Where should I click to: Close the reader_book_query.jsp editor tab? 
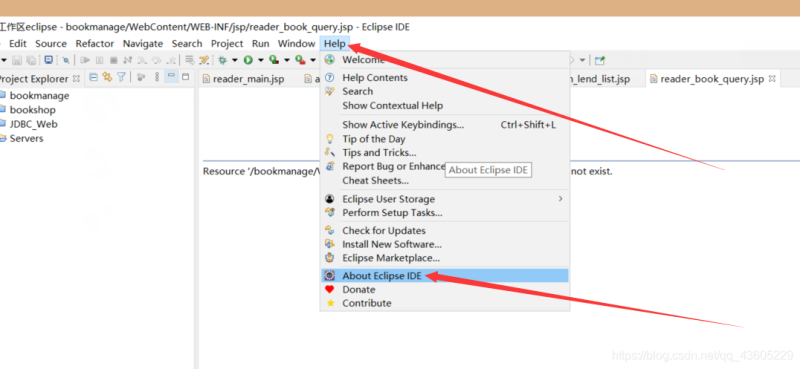pyautogui.click(x=772, y=79)
